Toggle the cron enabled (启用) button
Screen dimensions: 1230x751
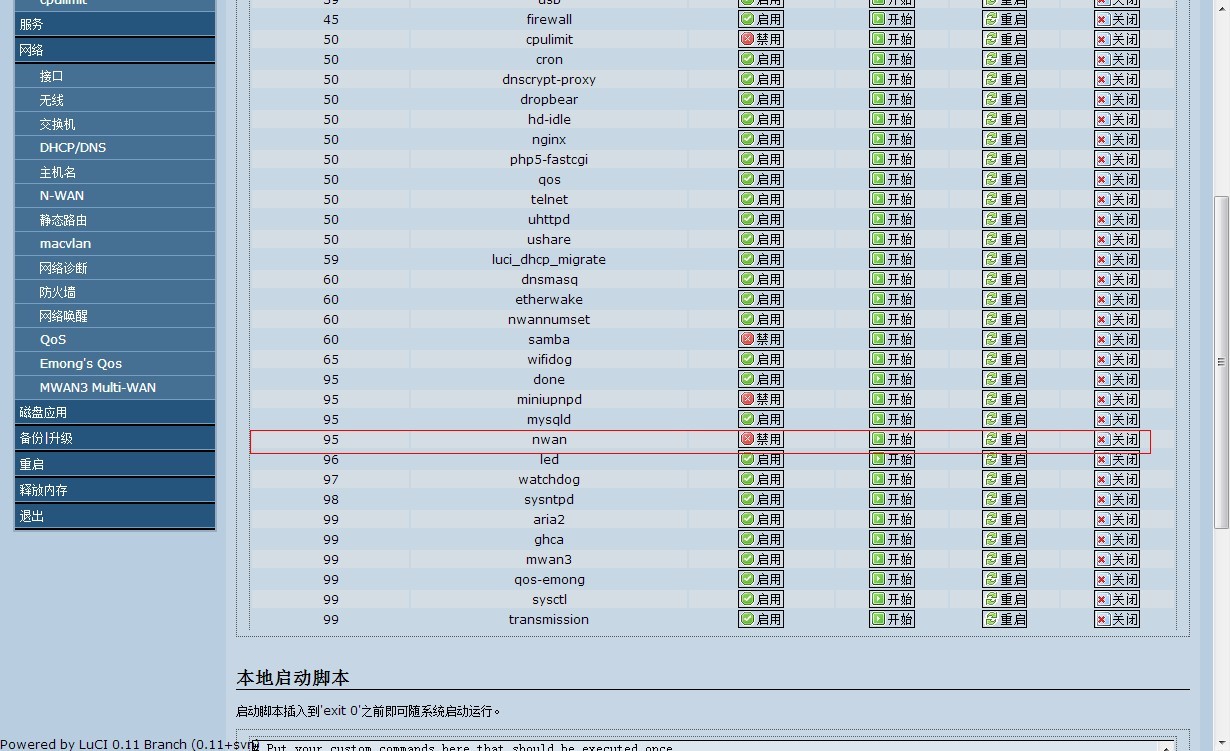coord(761,59)
